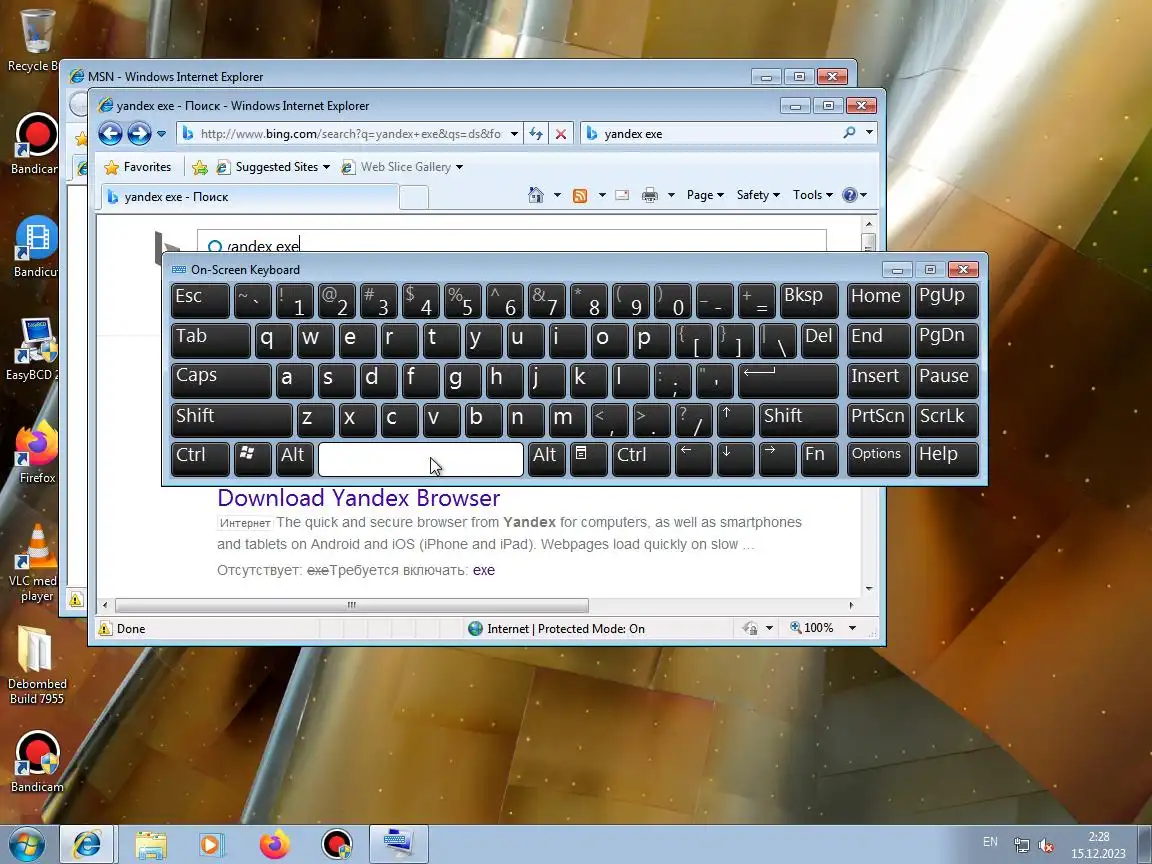Click the address bar with bing.com URL
The width and height of the screenshot is (1152, 864).
350,134
